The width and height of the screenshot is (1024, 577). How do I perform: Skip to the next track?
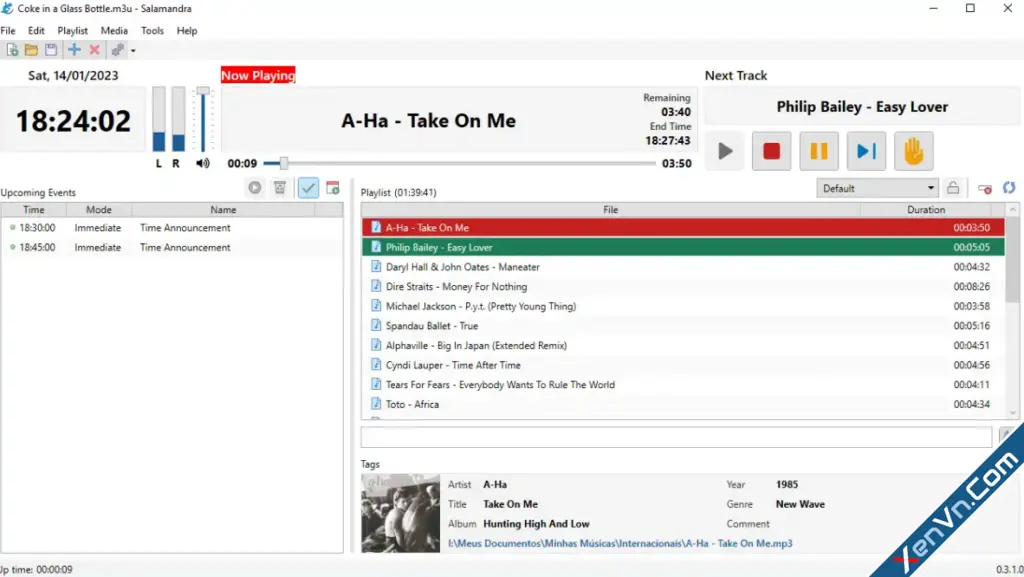click(867, 151)
